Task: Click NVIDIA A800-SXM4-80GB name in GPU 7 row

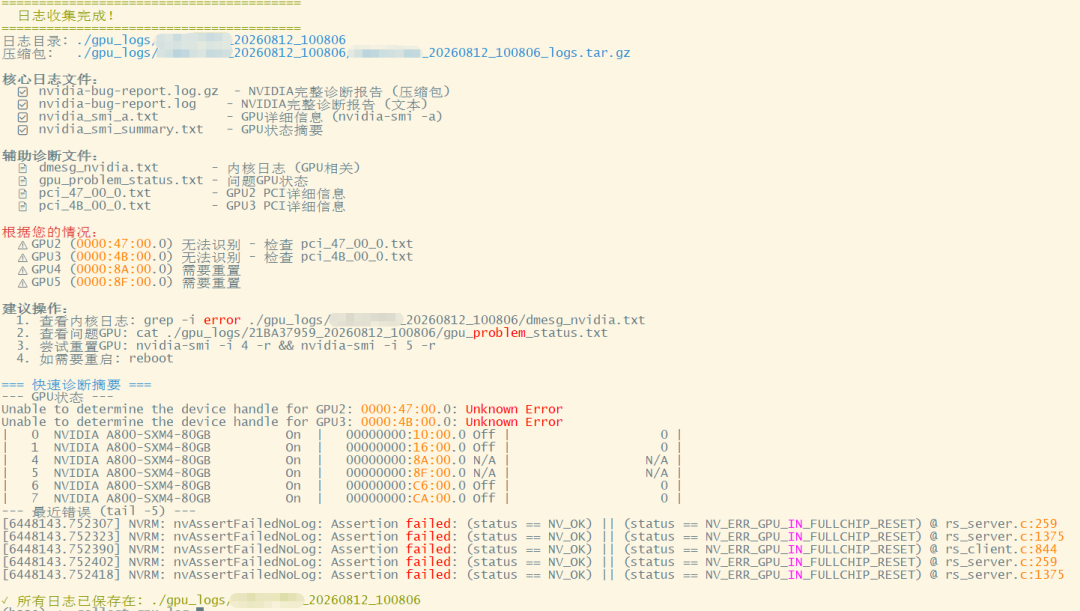Action: pos(132,498)
